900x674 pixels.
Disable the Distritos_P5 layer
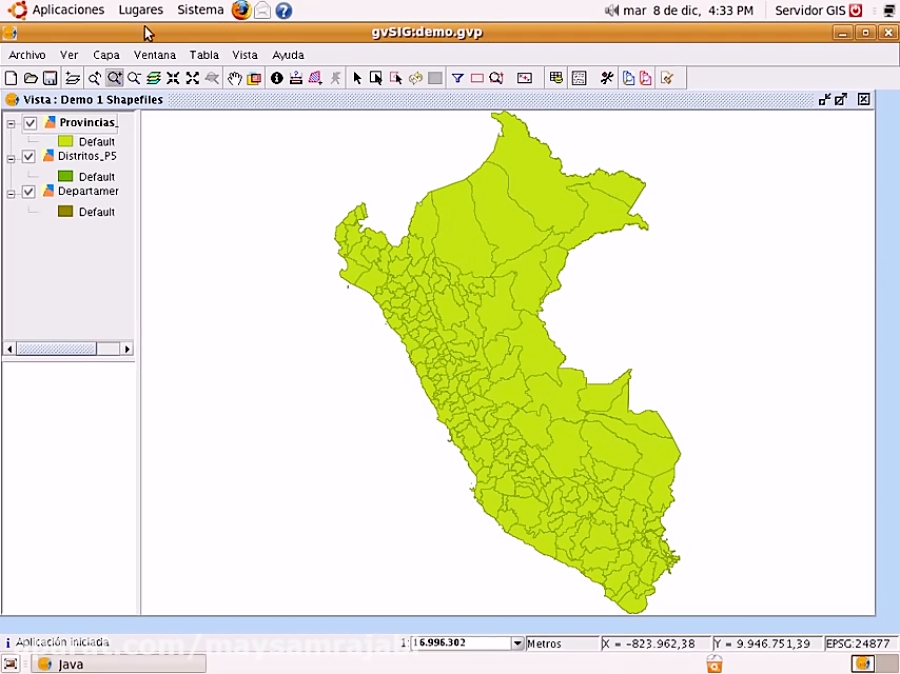click(x=28, y=156)
